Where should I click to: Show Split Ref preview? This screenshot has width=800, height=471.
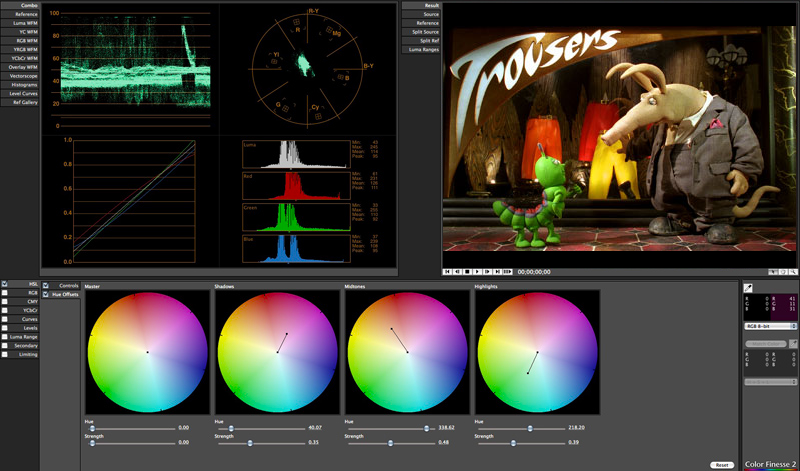click(421, 40)
